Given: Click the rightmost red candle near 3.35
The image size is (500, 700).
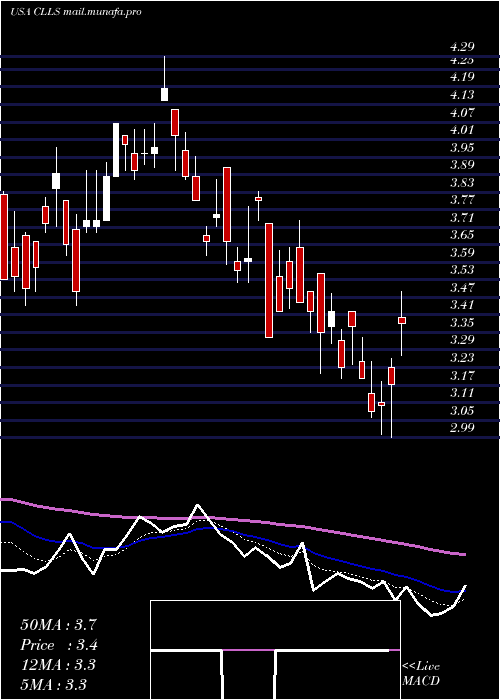Looking at the screenshot, I should 402,320.
